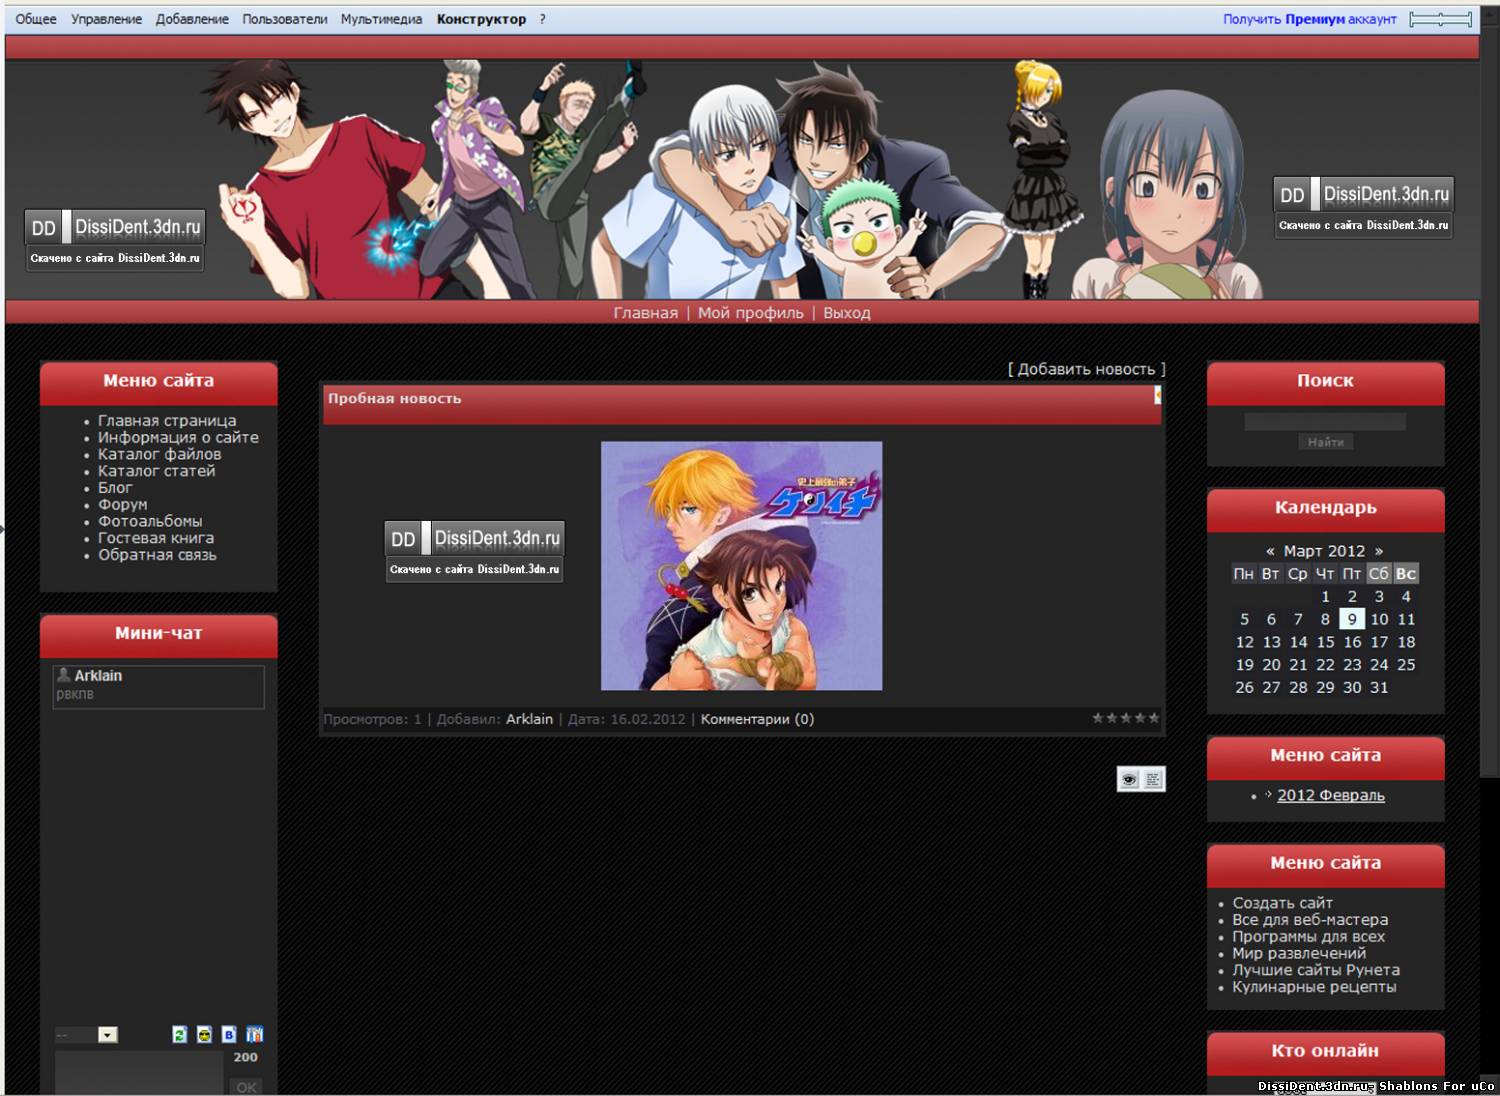Click the Дата: 16.02.2012 text
This screenshot has height=1096, width=1500.
point(627,719)
